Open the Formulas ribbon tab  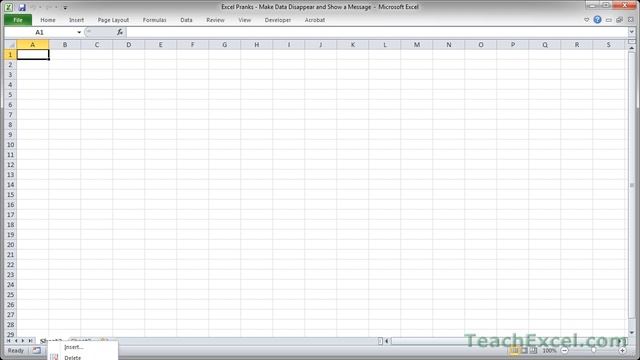[154, 20]
